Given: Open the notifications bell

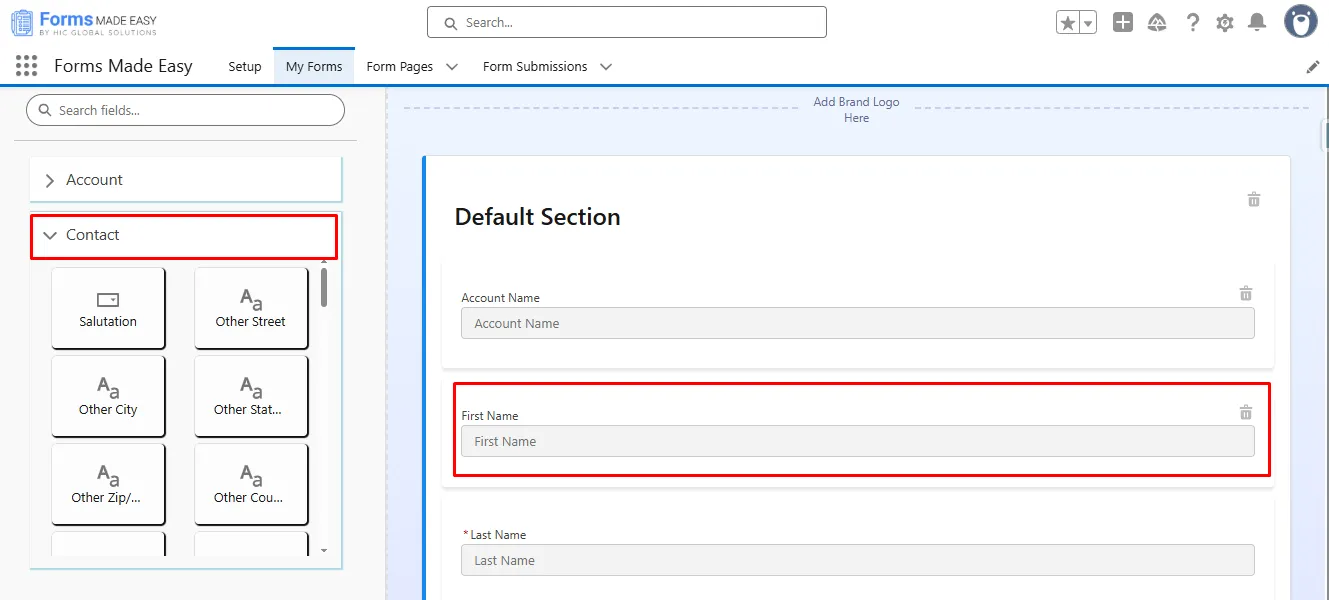Looking at the screenshot, I should pyautogui.click(x=1258, y=23).
